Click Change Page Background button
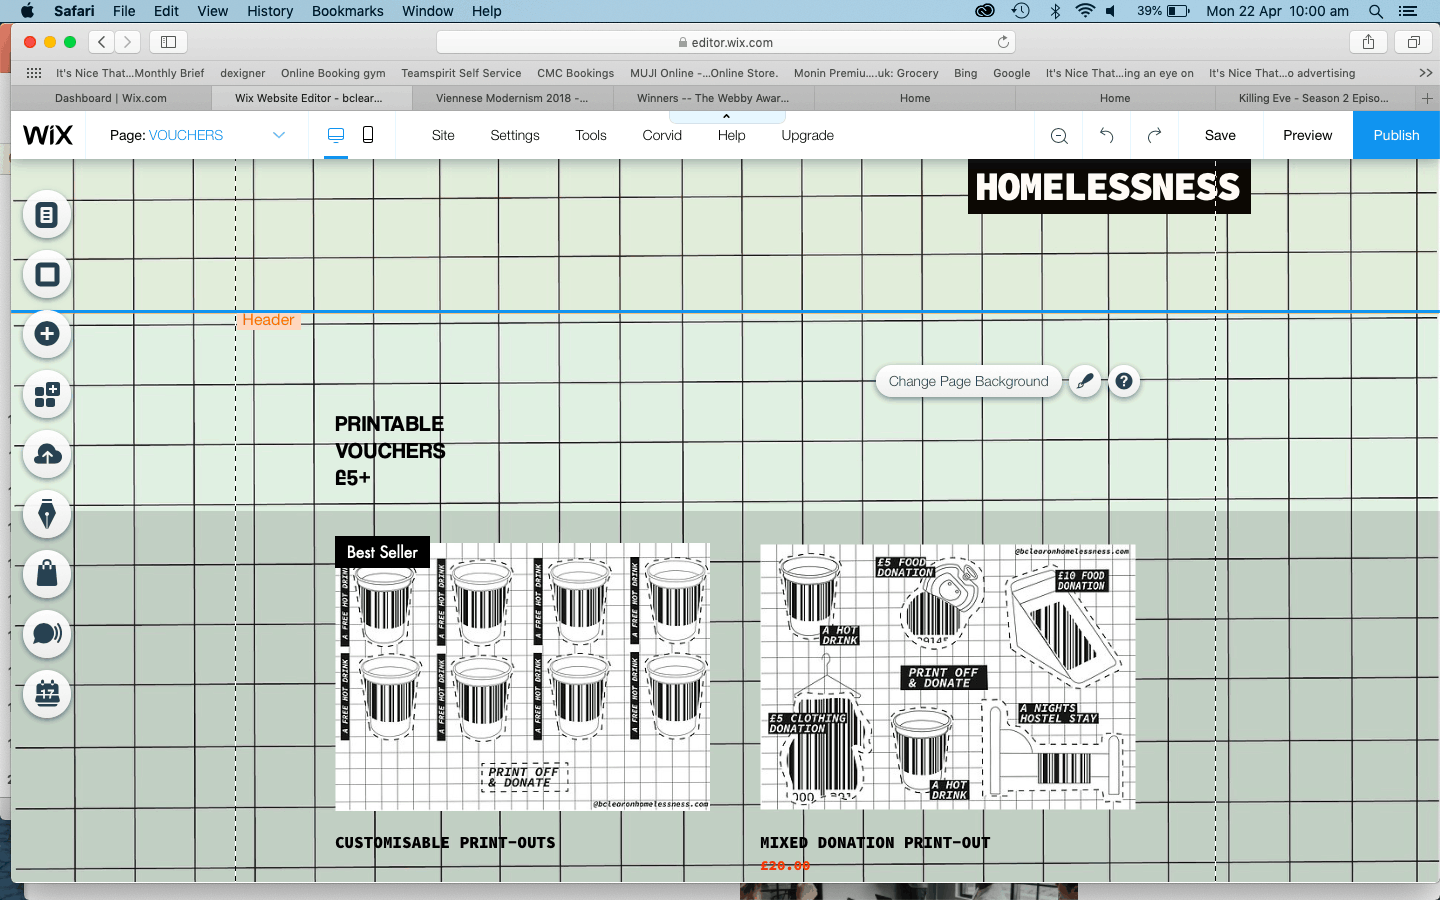The height and width of the screenshot is (900, 1440). (x=968, y=381)
